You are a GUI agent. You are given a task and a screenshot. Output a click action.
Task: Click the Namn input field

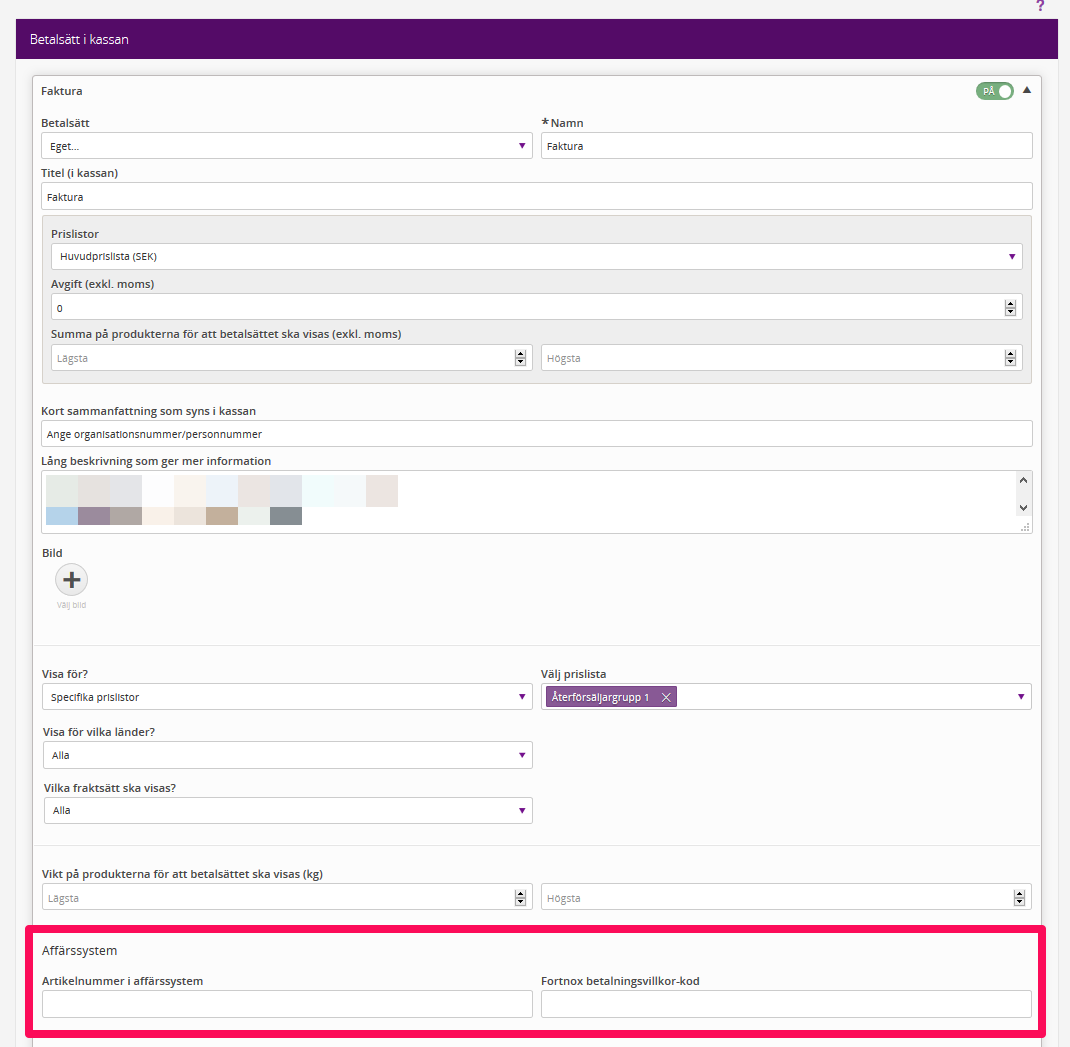(x=786, y=145)
